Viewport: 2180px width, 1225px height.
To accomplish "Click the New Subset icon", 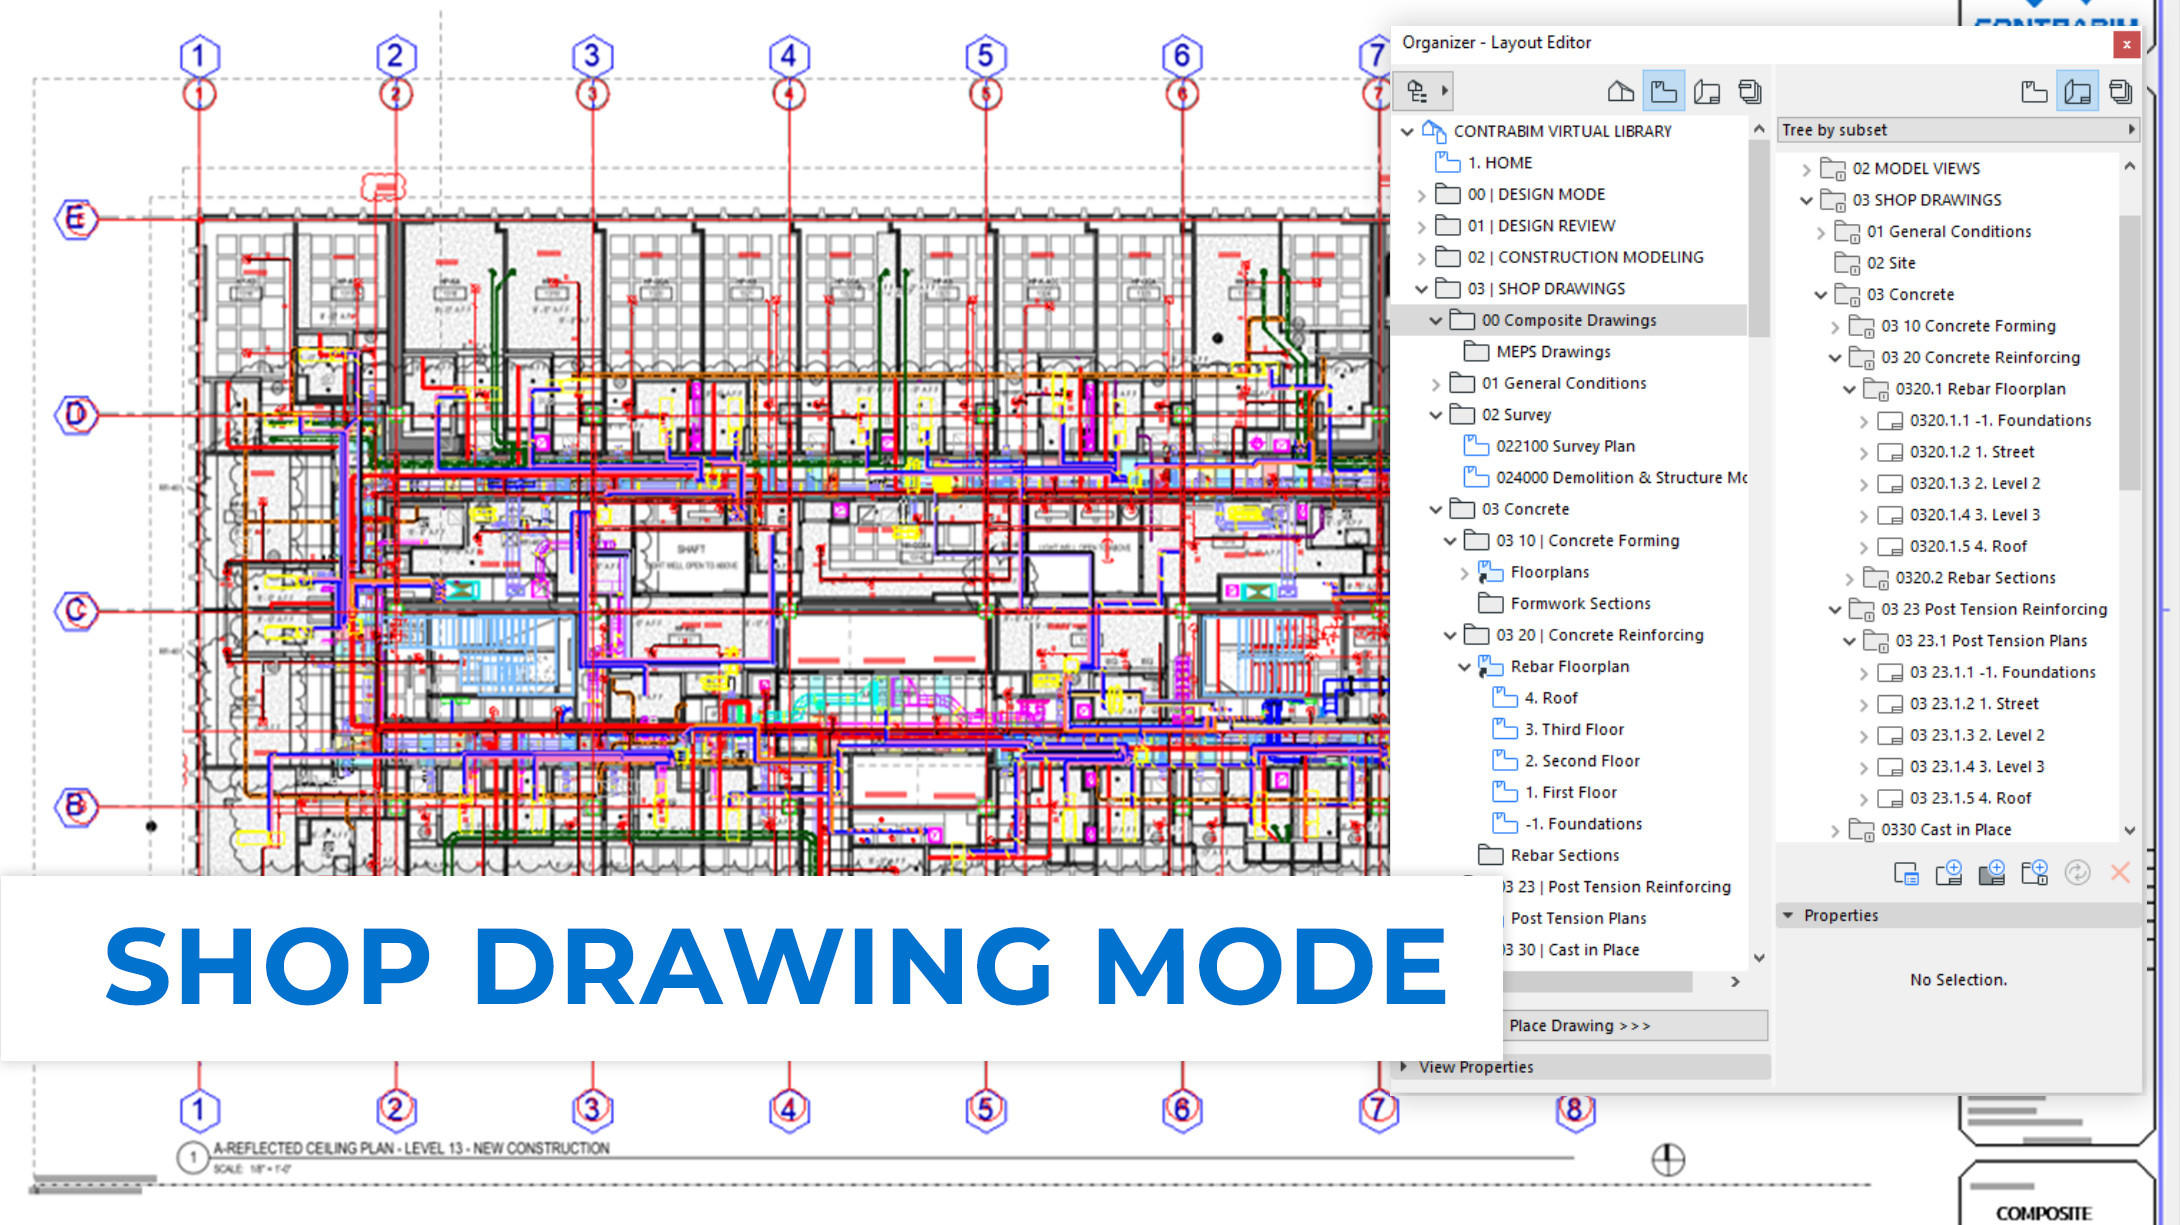I will [x=2034, y=873].
